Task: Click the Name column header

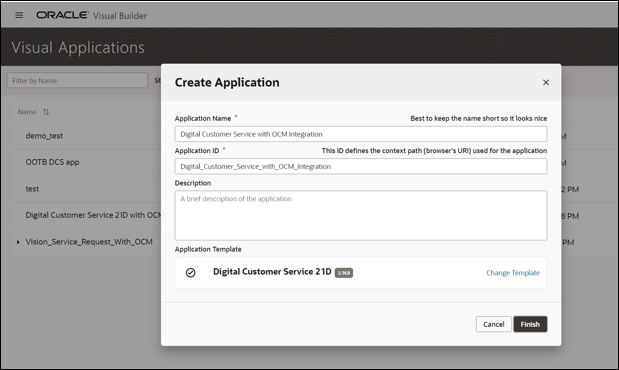Action: [27, 112]
